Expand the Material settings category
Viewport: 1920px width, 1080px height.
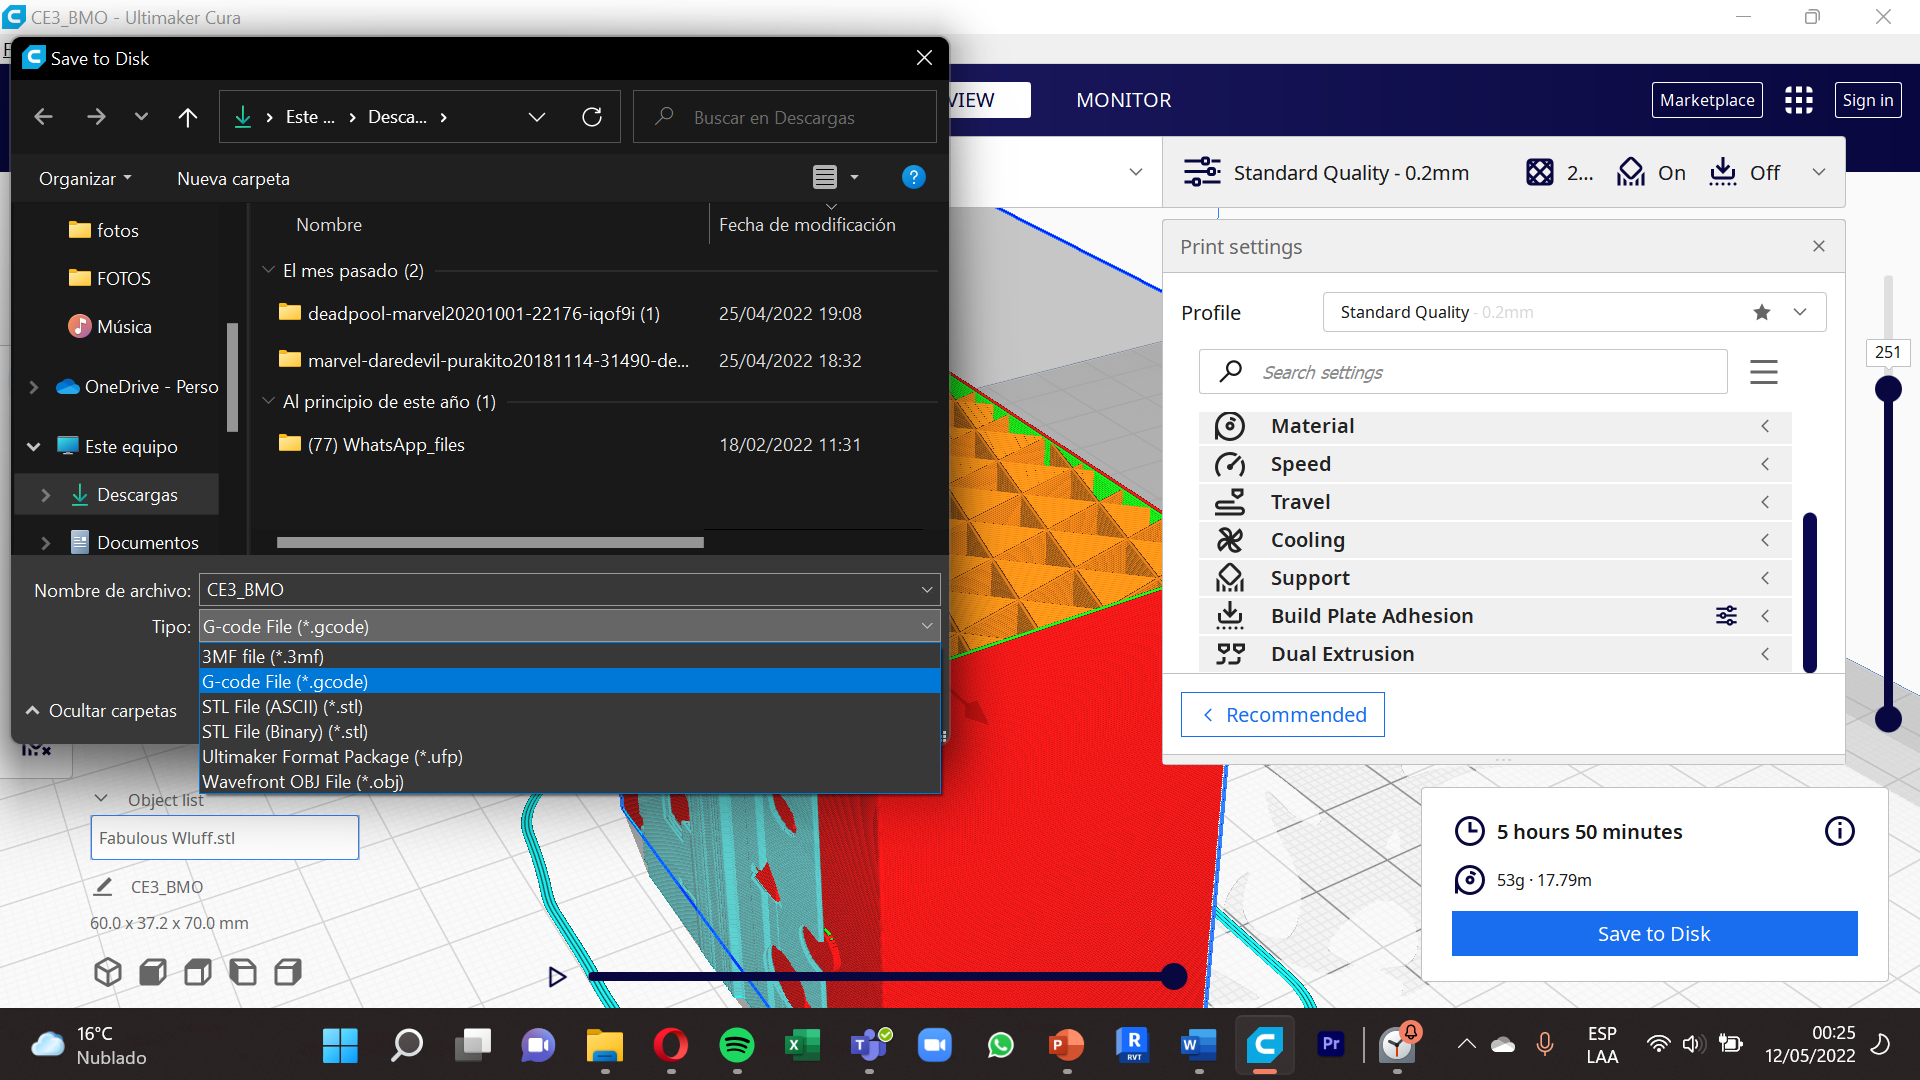[1495, 426]
